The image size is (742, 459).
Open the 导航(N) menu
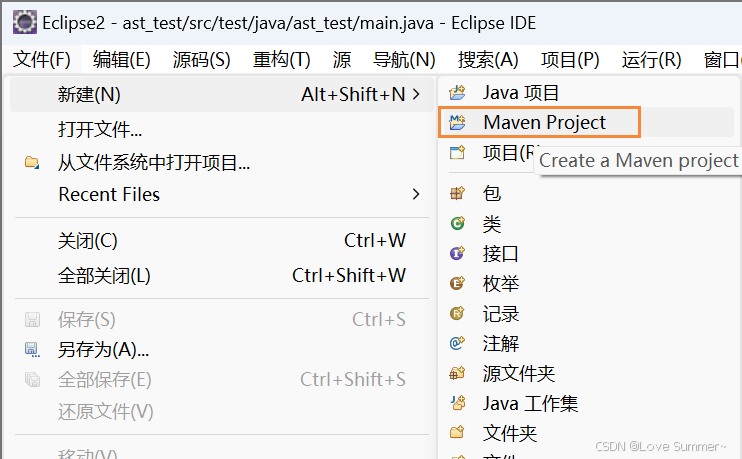click(x=404, y=60)
